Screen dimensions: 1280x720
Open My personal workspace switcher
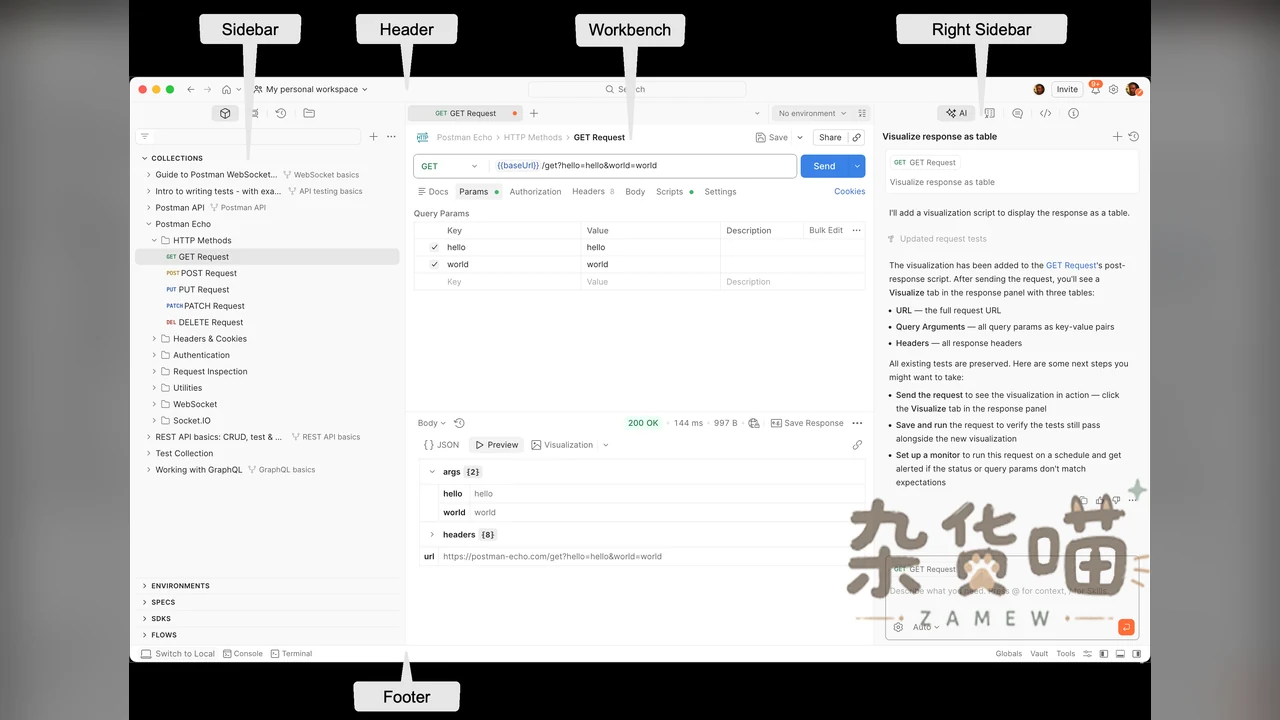tap(311, 89)
